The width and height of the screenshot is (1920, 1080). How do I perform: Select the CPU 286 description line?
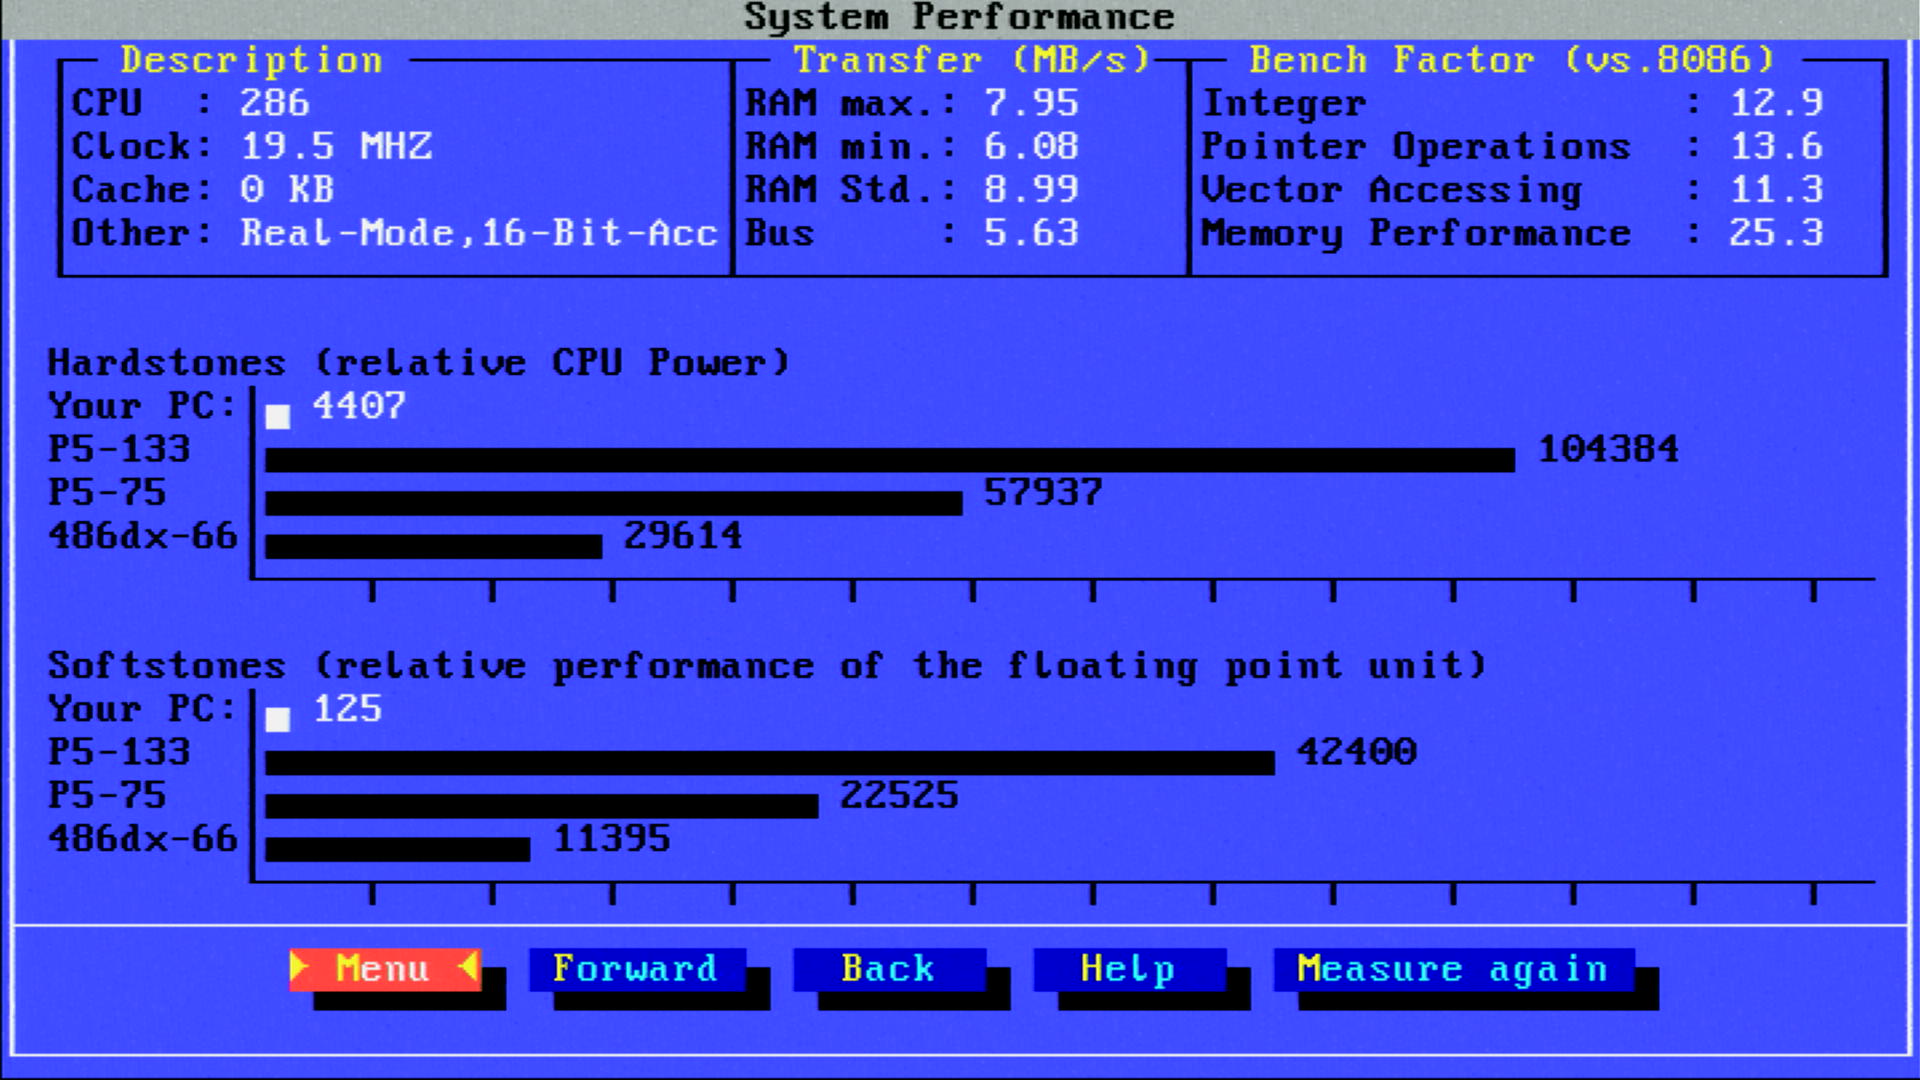[191, 103]
